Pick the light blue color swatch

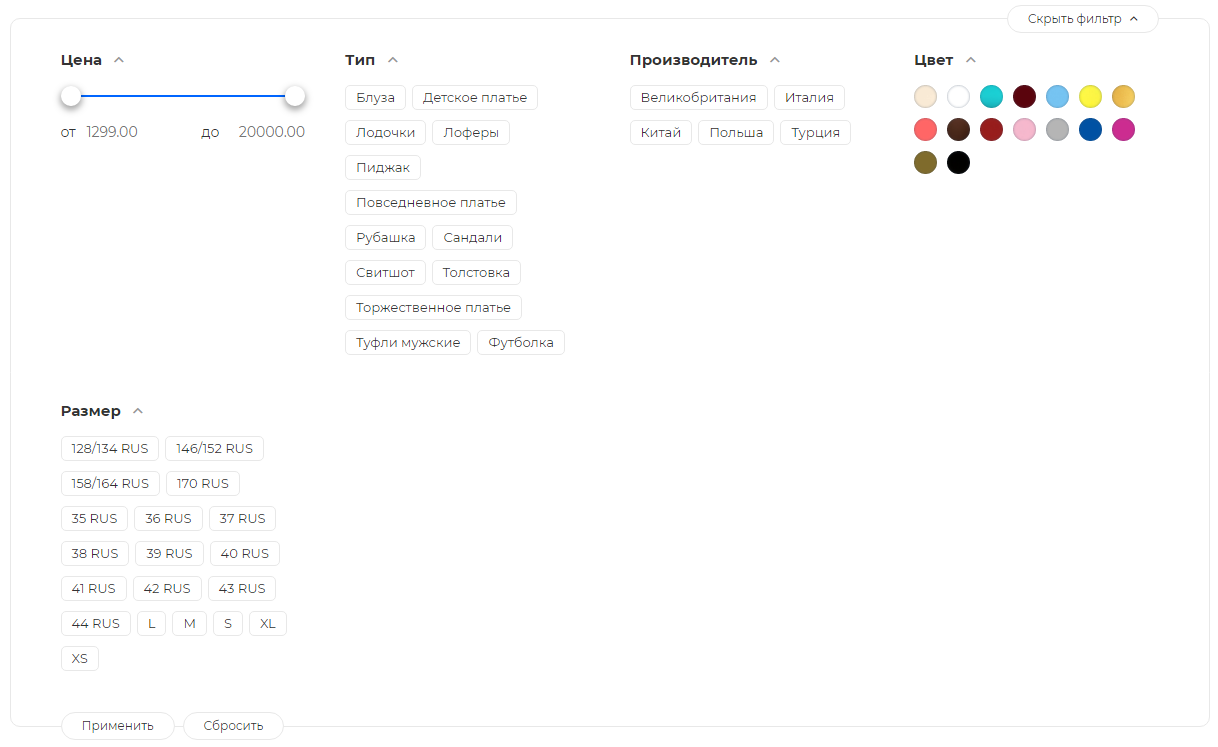[x=1057, y=97]
